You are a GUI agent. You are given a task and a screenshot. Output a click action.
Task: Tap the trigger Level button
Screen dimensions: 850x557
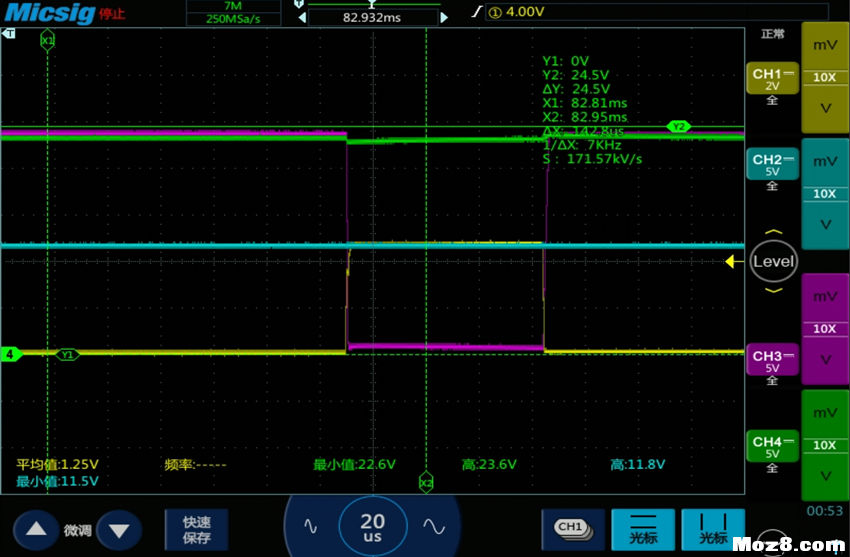pyautogui.click(x=774, y=262)
